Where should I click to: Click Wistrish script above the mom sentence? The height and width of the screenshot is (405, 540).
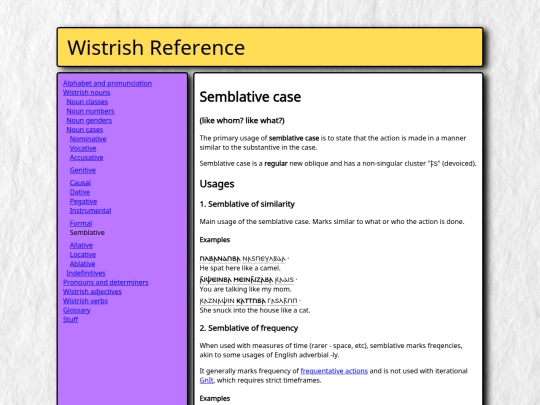pyautogui.click(x=248, y=280)
